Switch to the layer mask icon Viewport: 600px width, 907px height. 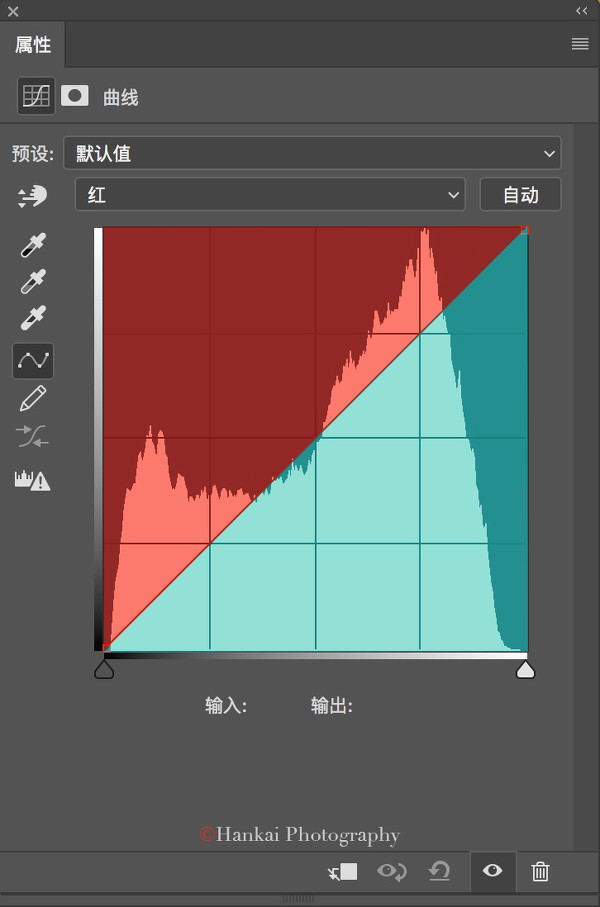pyautogui.click(x=75, y=95)
